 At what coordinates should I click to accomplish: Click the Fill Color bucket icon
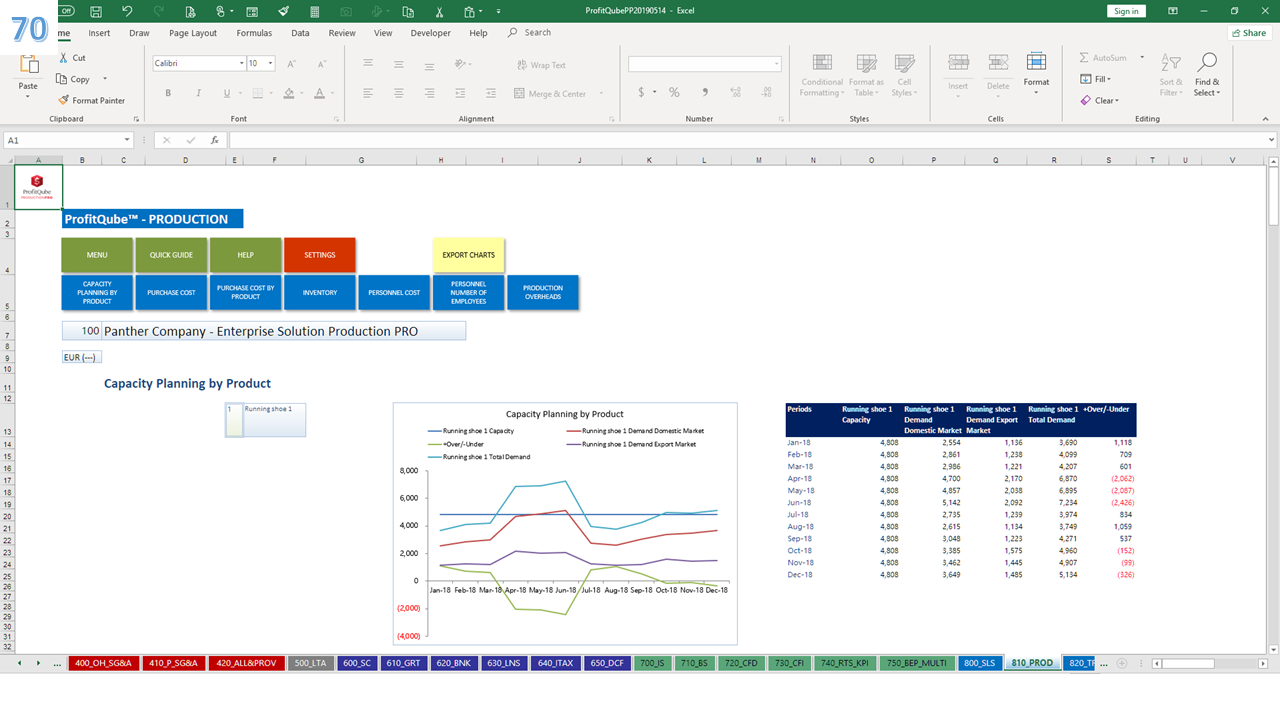[x=288, y=93]
